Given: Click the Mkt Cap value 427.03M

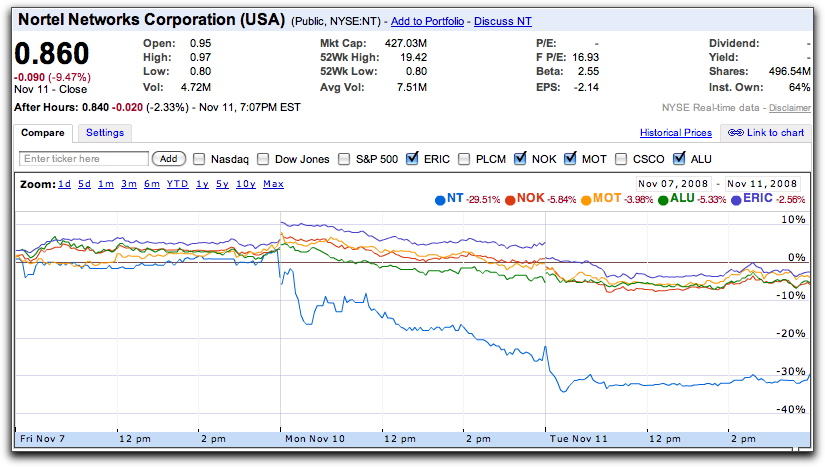Looking at the screenshot, I should (x=406, y=43).
